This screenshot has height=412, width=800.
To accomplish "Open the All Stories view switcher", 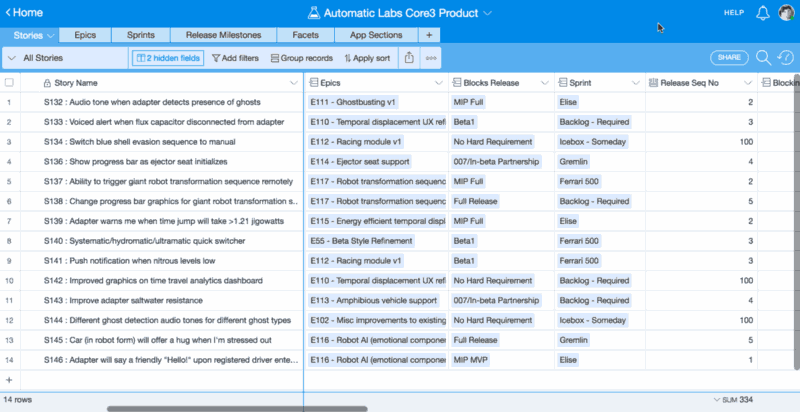I will [x=65, y=58].
